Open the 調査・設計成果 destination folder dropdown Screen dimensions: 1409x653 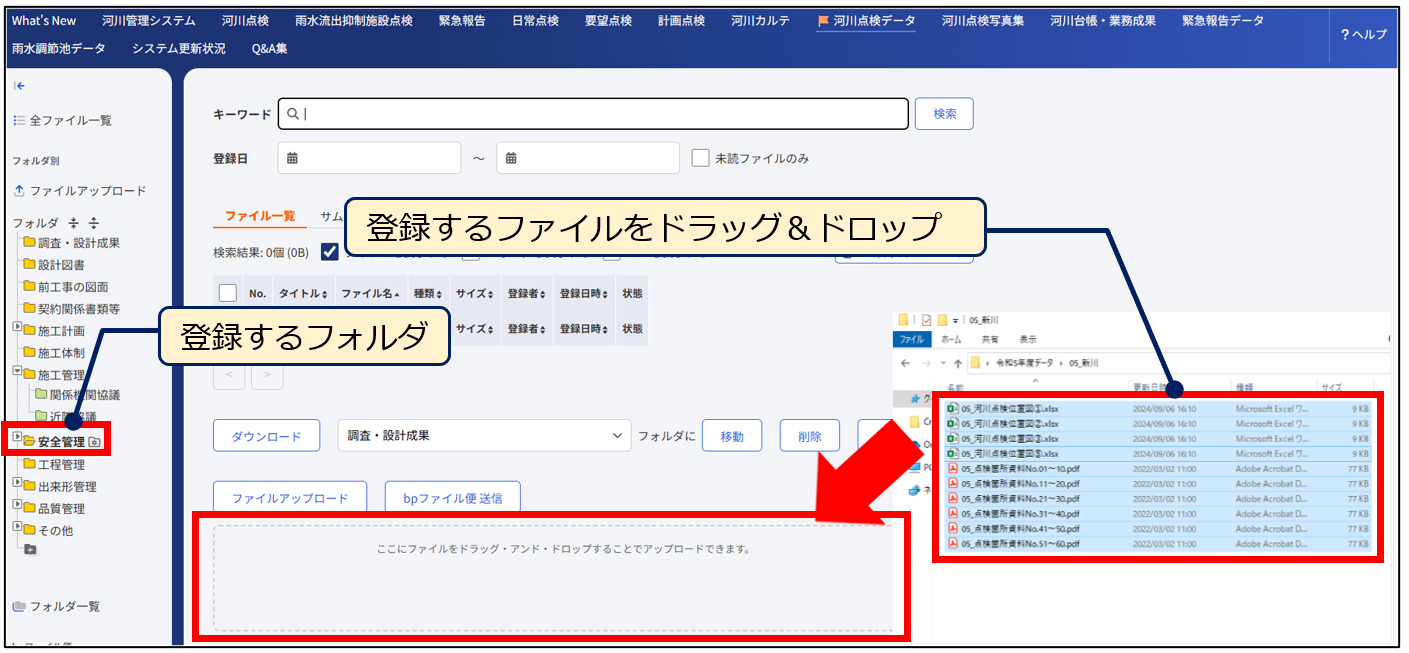click(485, 436)
